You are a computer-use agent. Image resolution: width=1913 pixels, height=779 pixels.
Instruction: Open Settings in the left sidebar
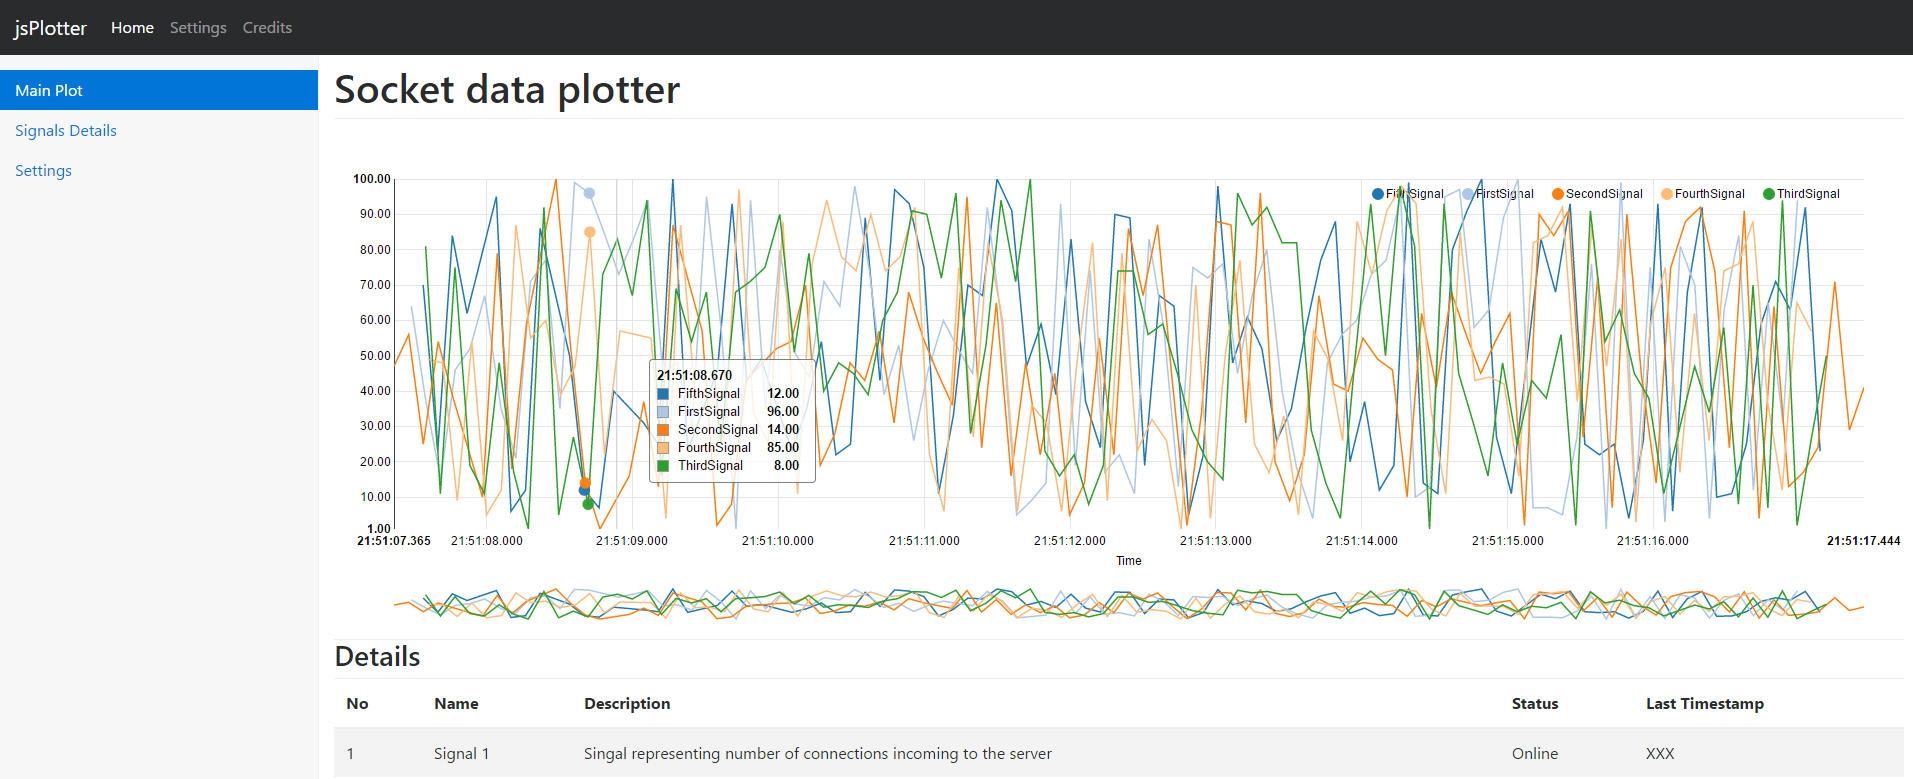(x=43, y=170)
